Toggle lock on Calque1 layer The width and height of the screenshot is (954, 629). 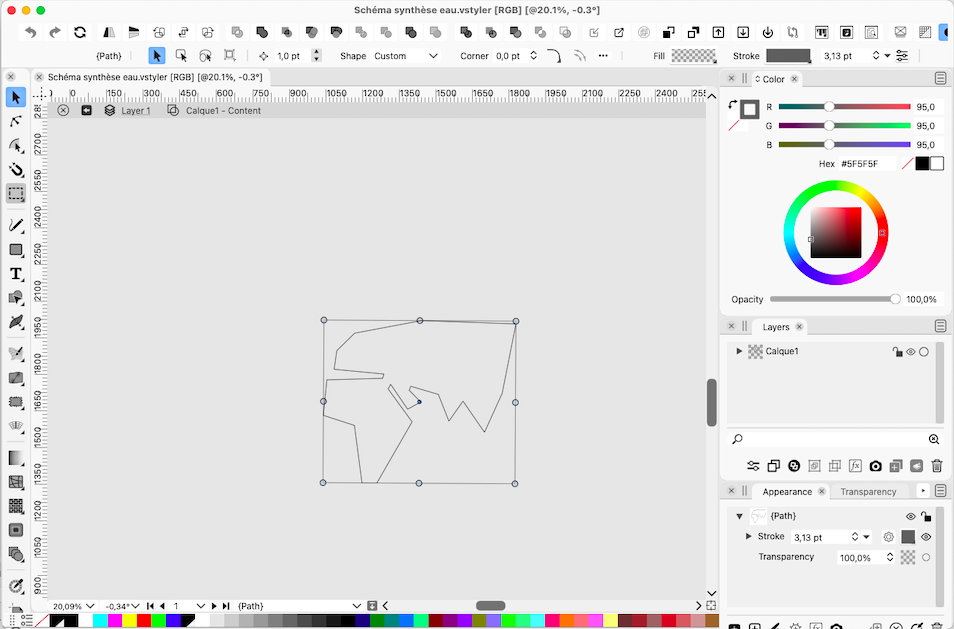(x=897, y=352)
